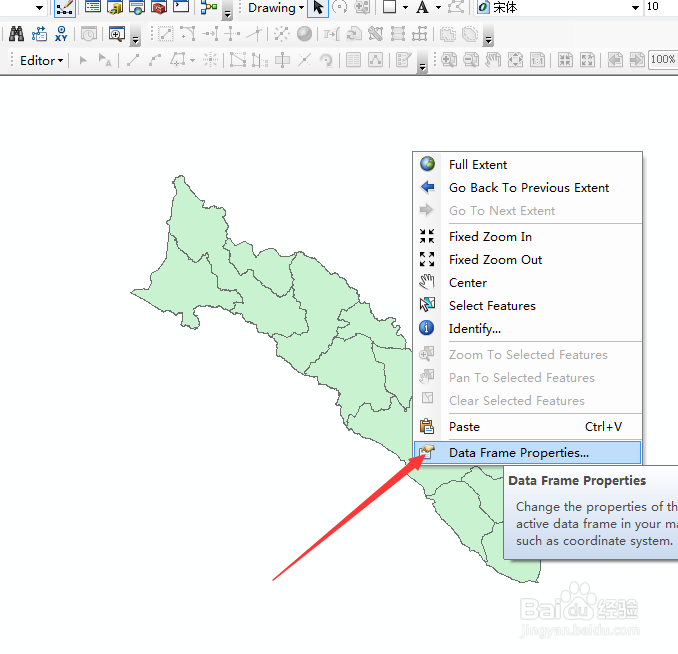The width and height of the screenshot is (678, 654).
Task: Open the 宋体 font name dropdown
Action: point(635,7)
